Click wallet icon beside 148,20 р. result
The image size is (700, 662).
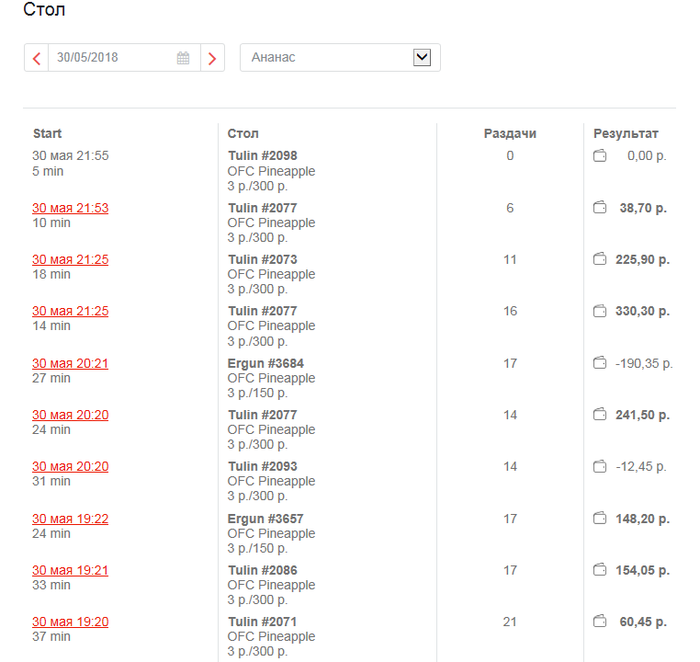(x=600, y=518)
